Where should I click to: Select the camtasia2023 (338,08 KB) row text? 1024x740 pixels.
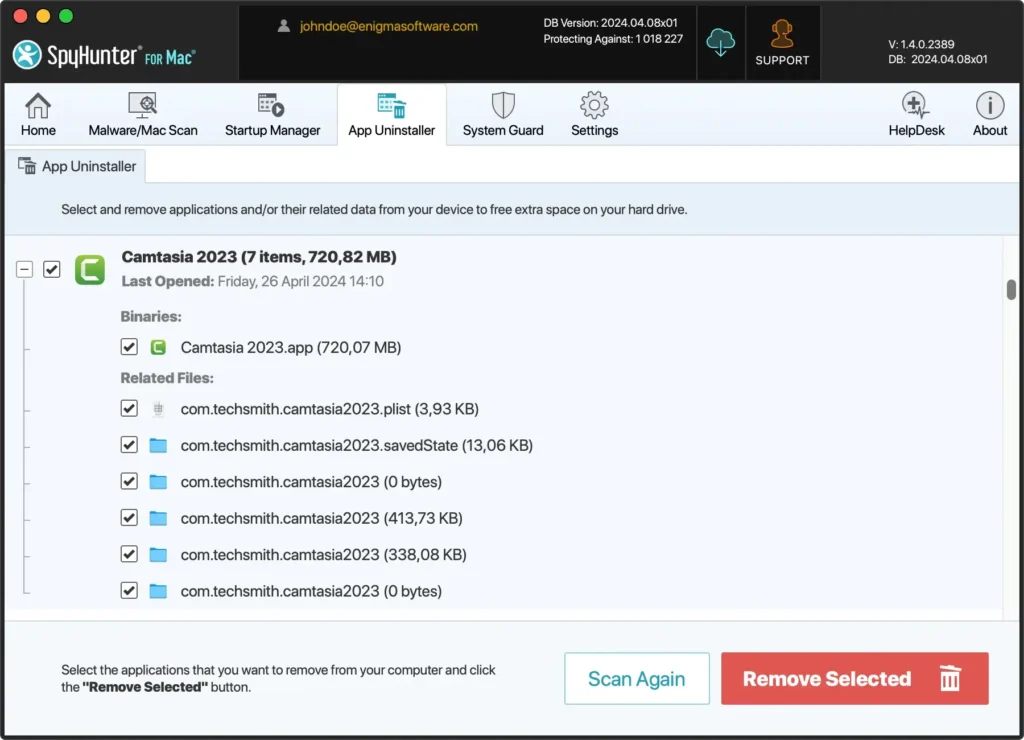point(323,555)
